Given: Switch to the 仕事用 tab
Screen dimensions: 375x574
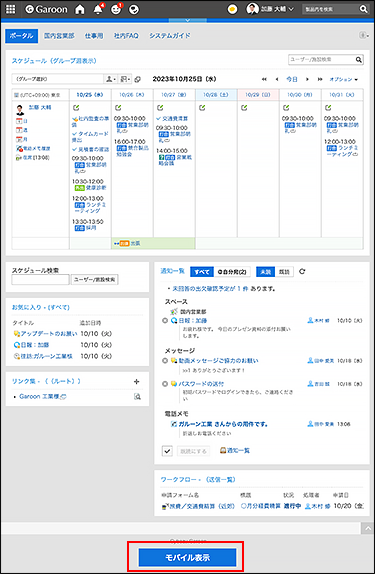Looking at the screenshot, I should [x=94, y=36].
